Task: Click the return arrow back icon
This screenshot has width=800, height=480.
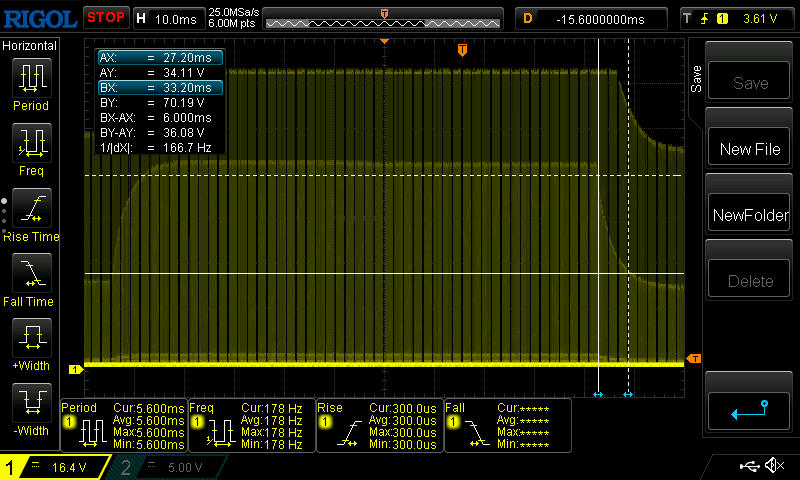Action: [750, 410]
